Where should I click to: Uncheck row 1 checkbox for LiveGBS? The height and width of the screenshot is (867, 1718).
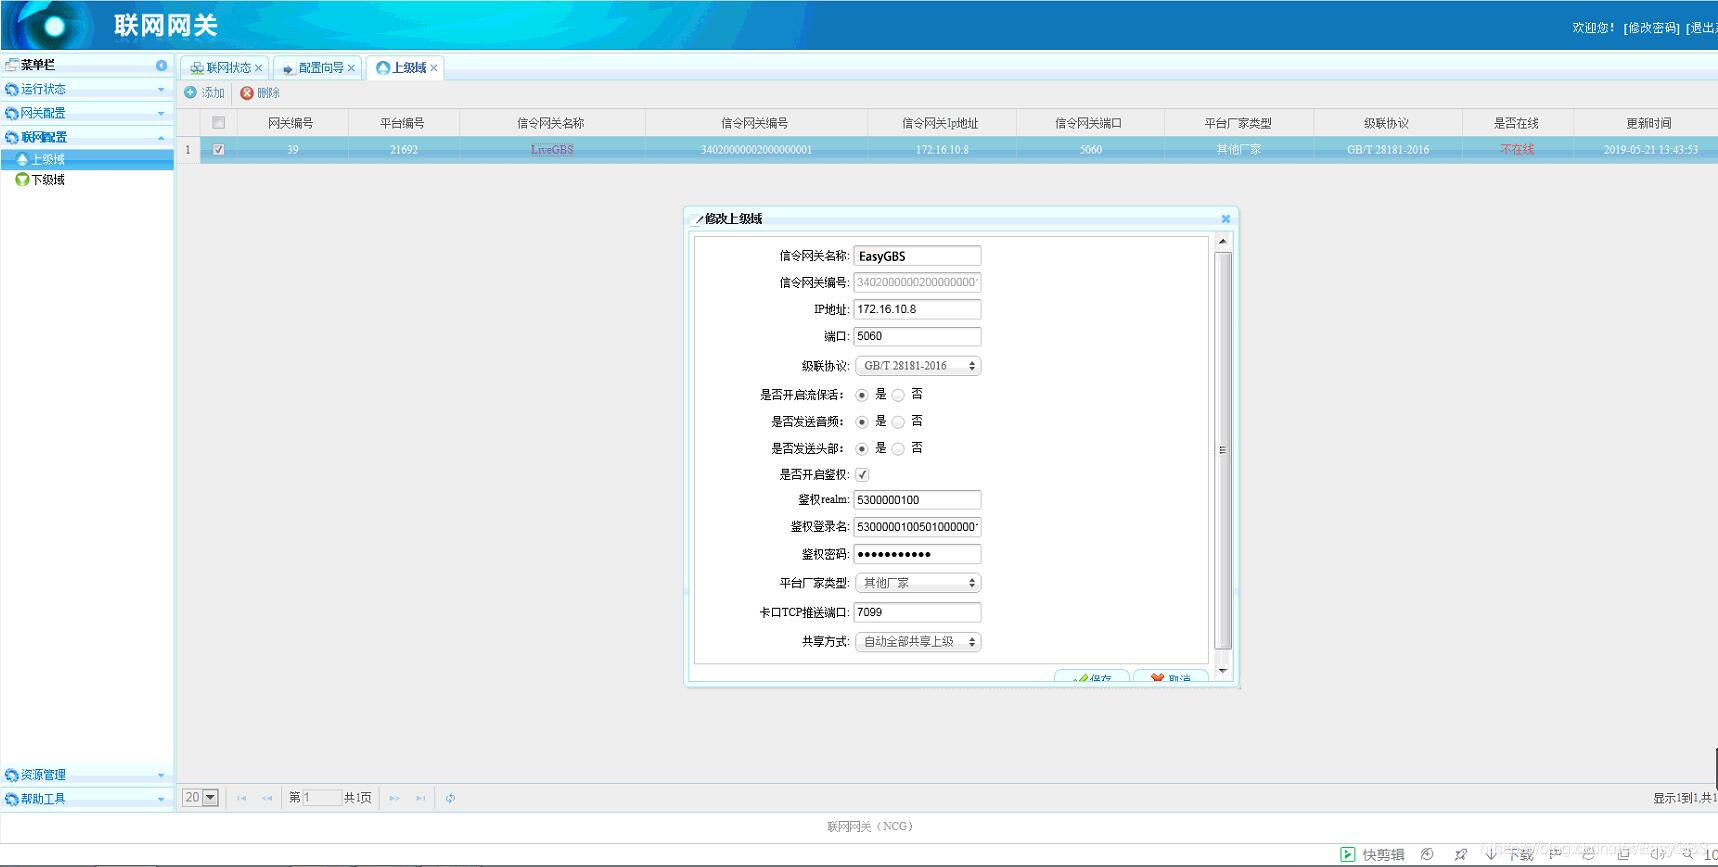[218, 150]
